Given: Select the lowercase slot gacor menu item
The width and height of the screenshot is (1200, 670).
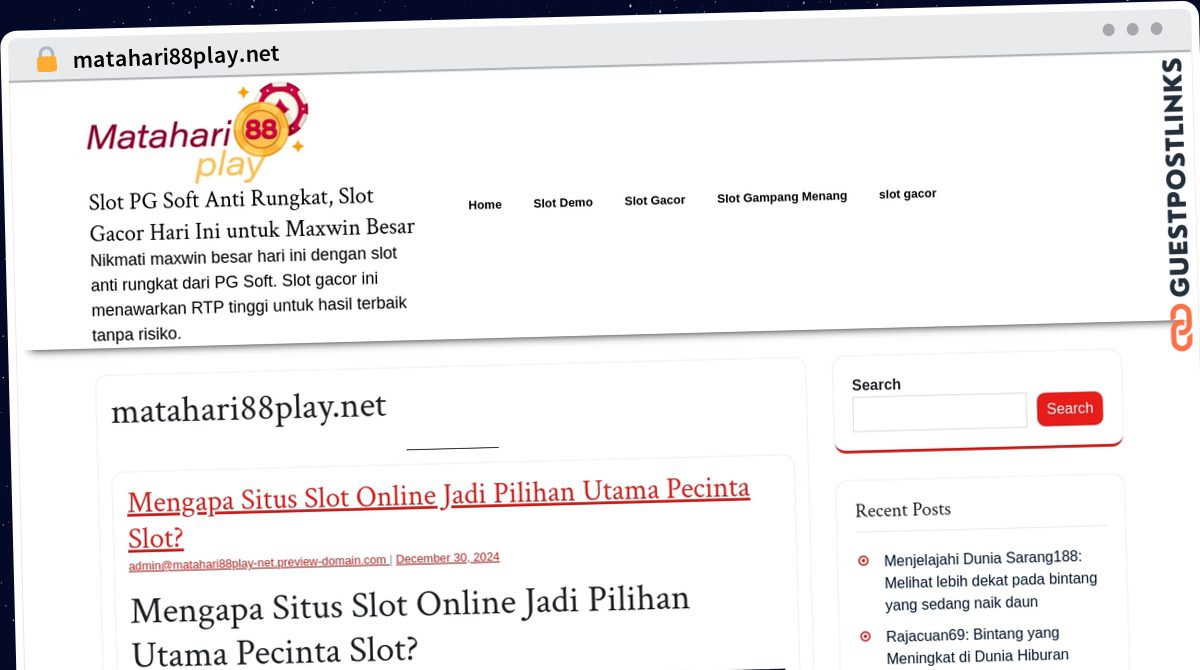Looking at the screenshot, I should 907,194.
